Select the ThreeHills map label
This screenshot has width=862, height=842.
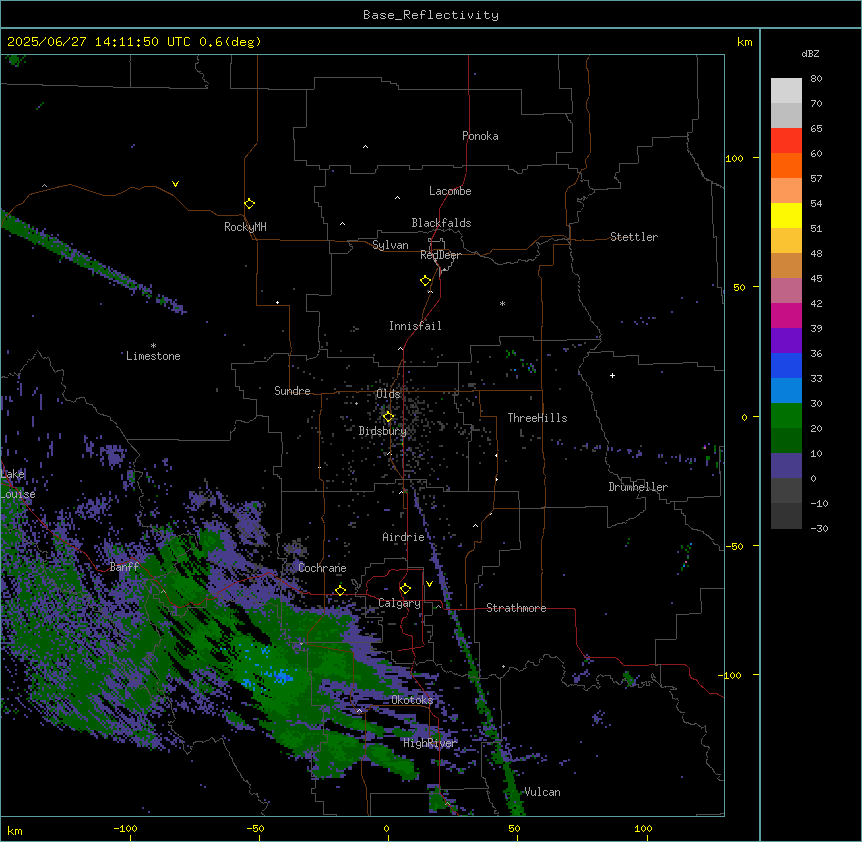pos(537,418)
